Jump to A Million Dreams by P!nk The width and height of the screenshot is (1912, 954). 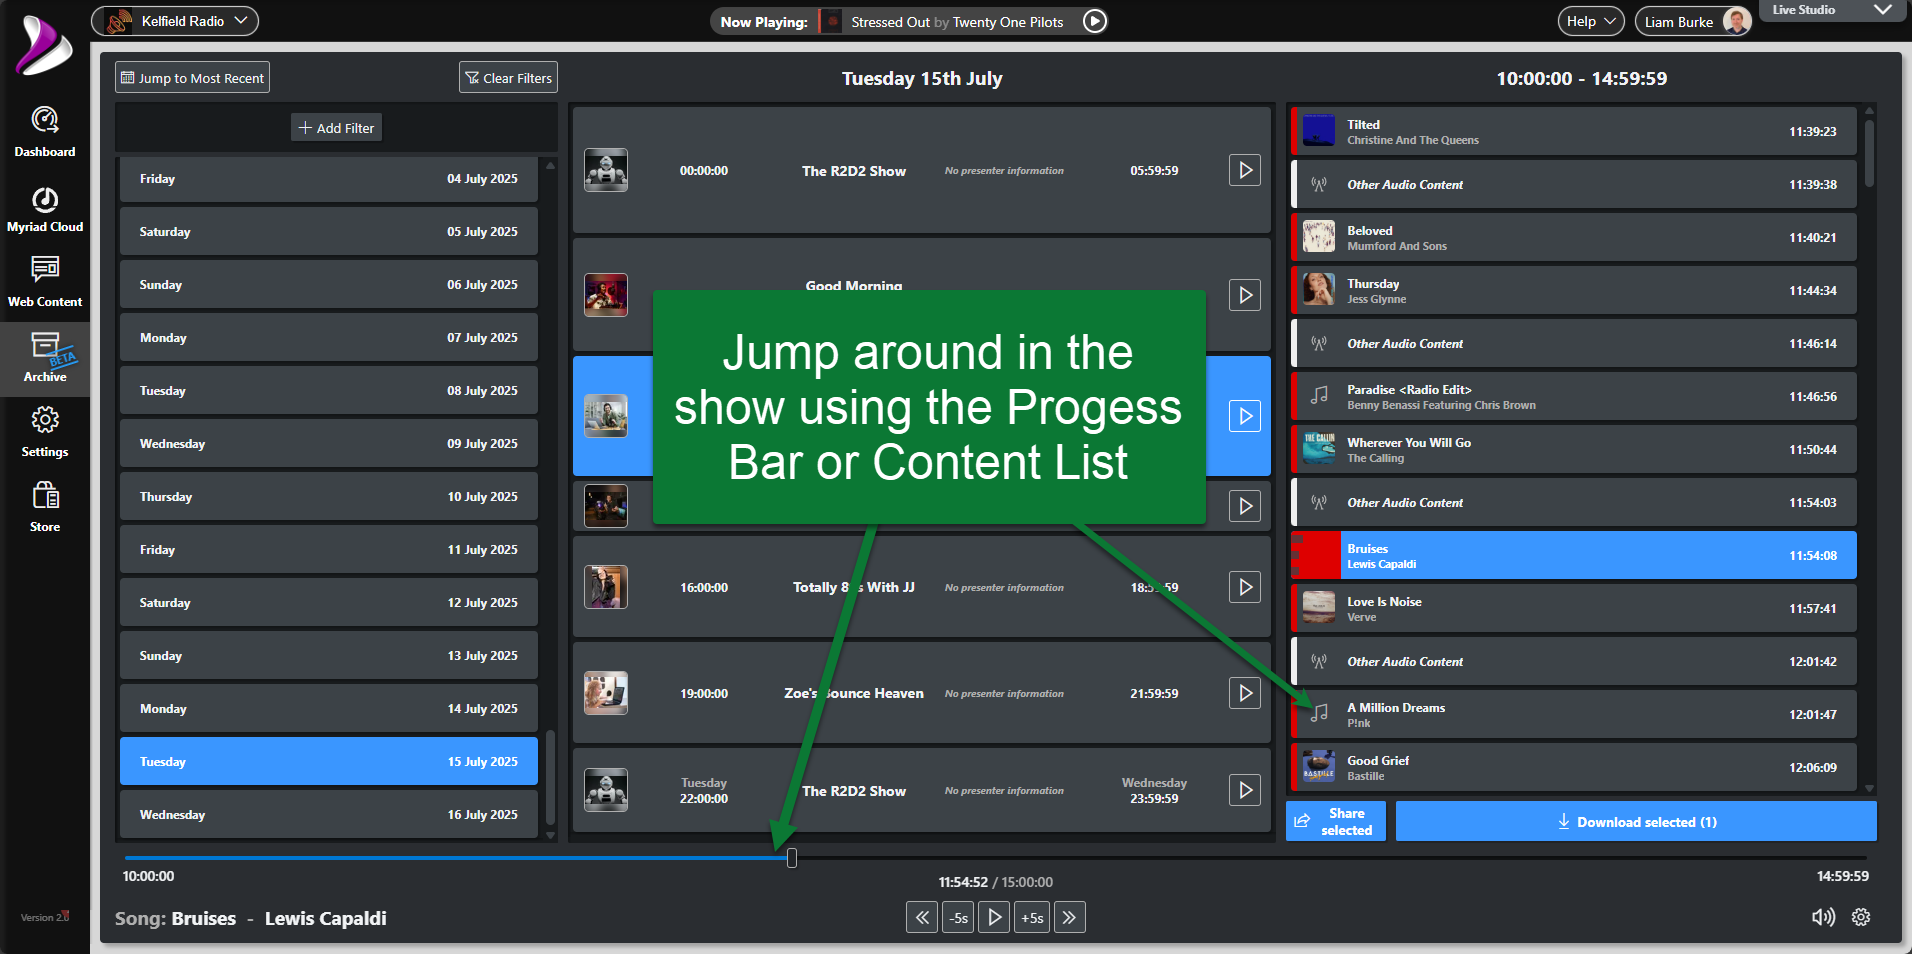(x=1574, y=715)
